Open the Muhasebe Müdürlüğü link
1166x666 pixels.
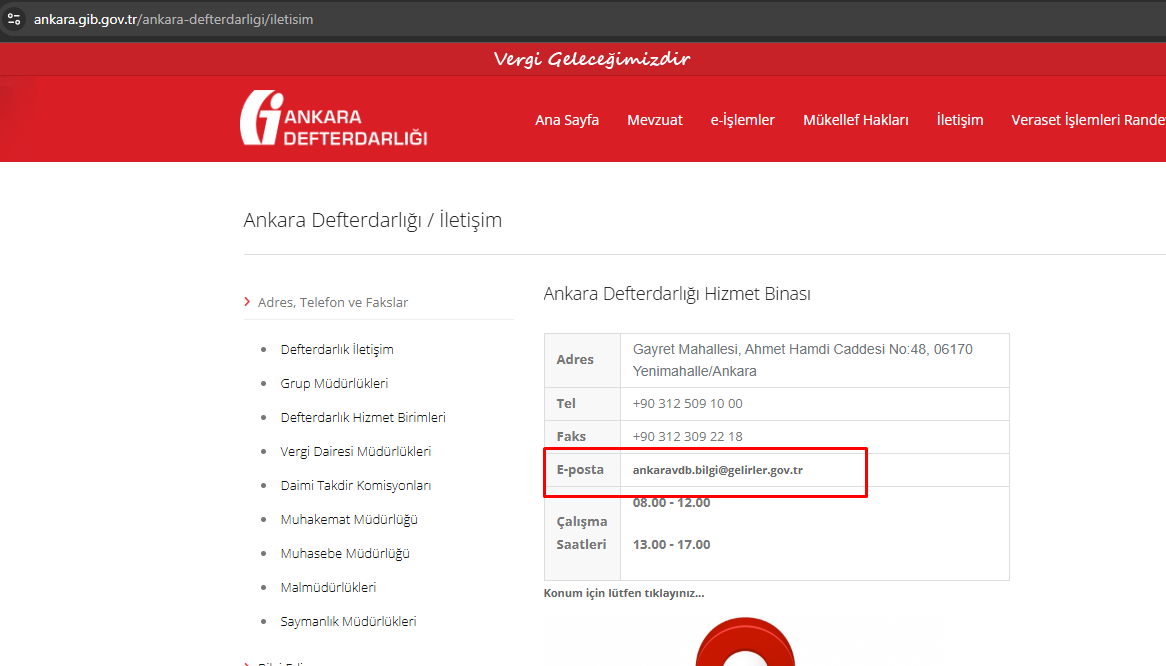click(345, 554)
